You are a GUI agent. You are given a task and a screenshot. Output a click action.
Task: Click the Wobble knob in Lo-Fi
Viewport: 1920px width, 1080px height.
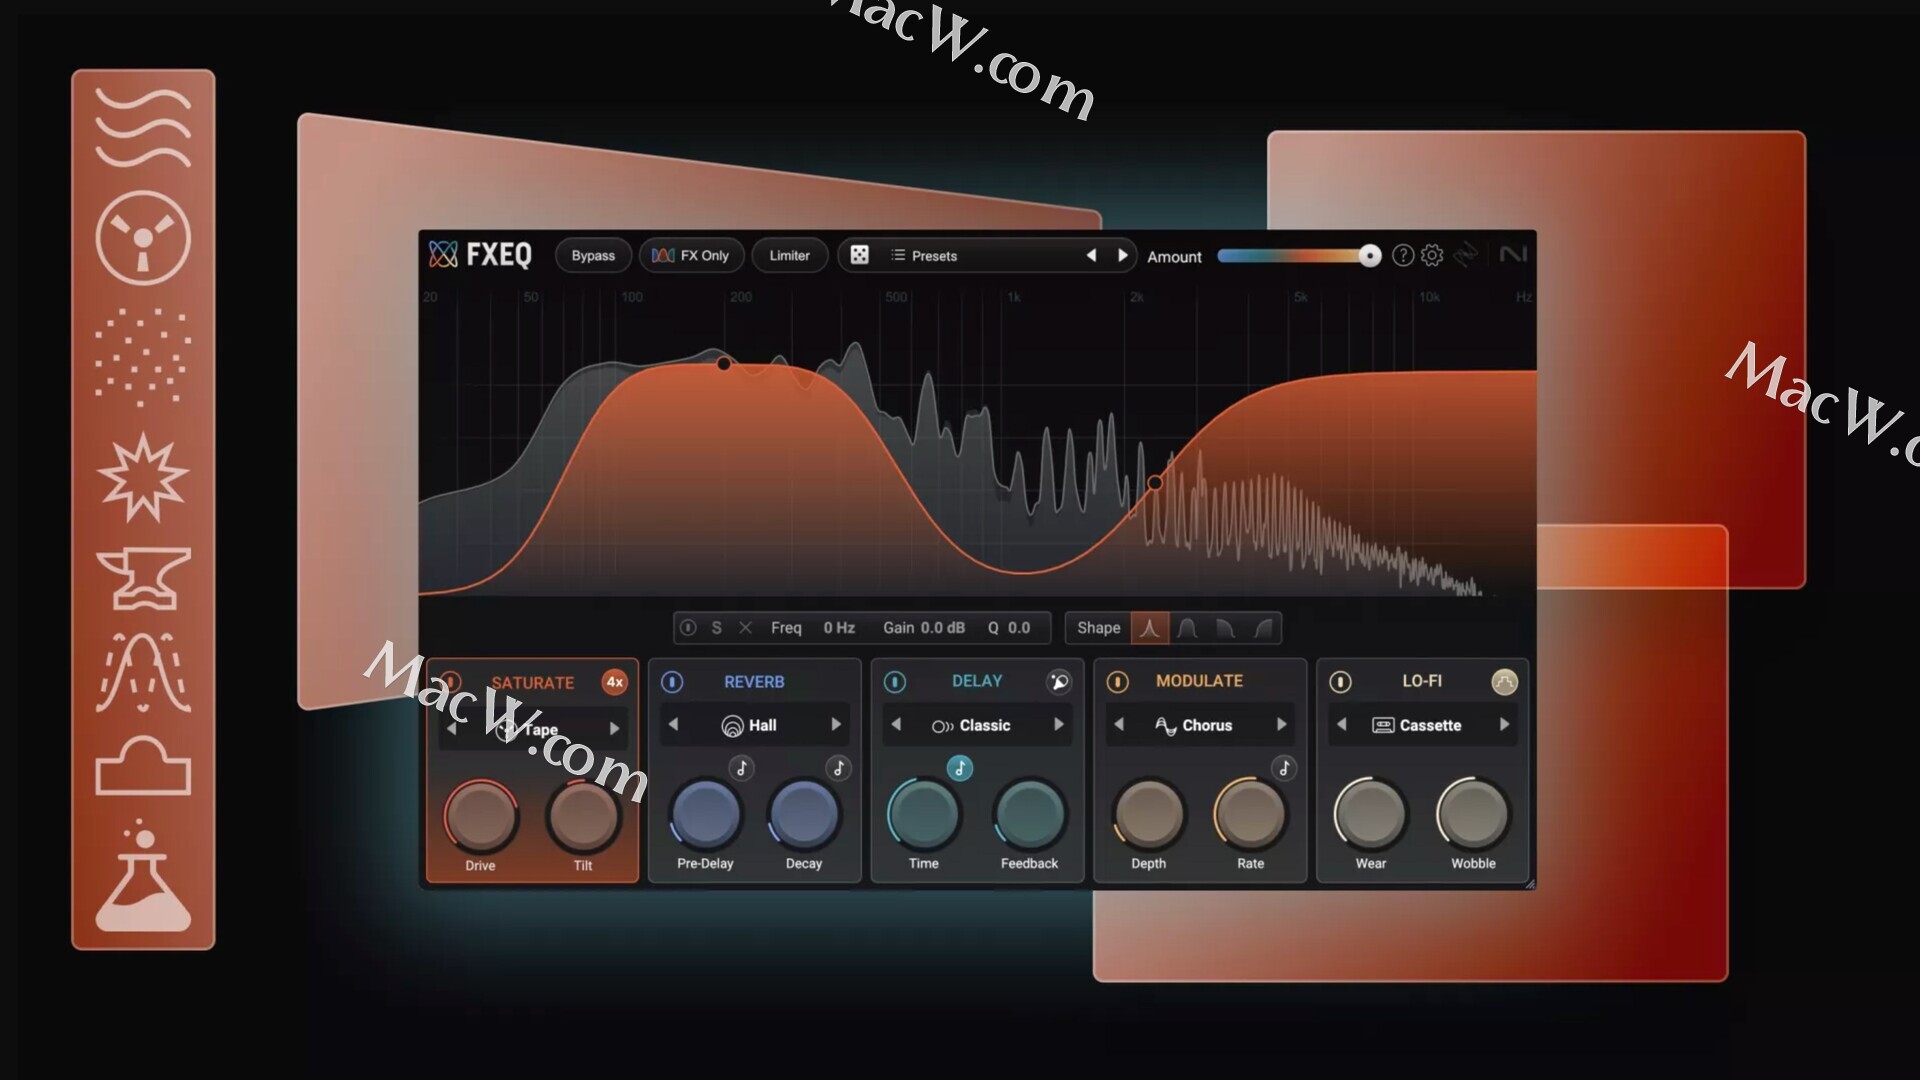(1473, 814)
